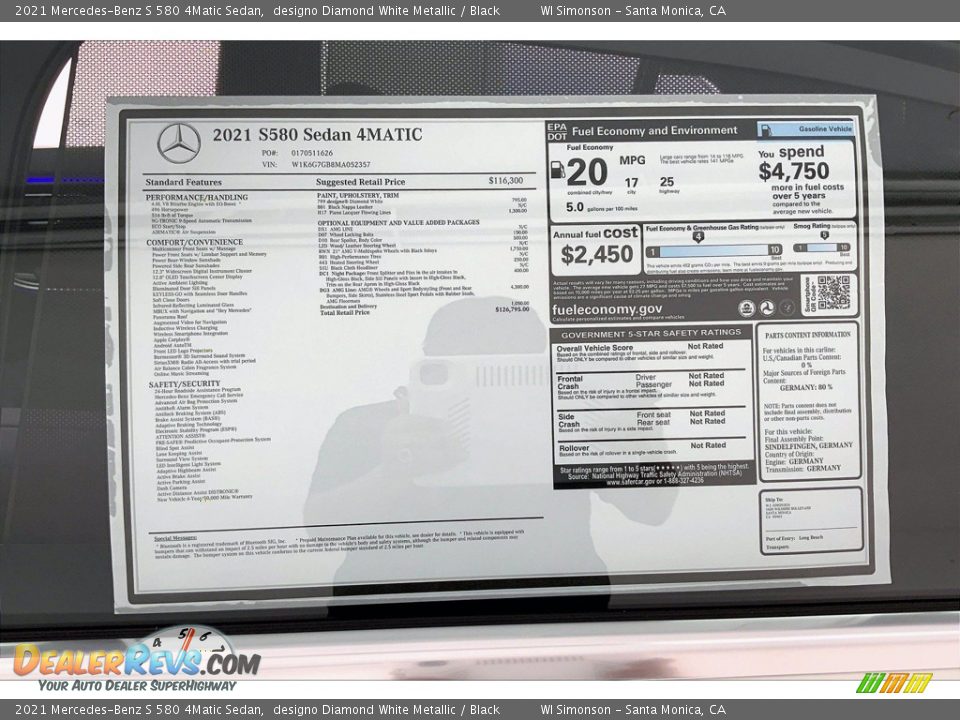The image size is (960, 720).
Task: Click the combined 20 MPG figure
Action: [587, 172]
